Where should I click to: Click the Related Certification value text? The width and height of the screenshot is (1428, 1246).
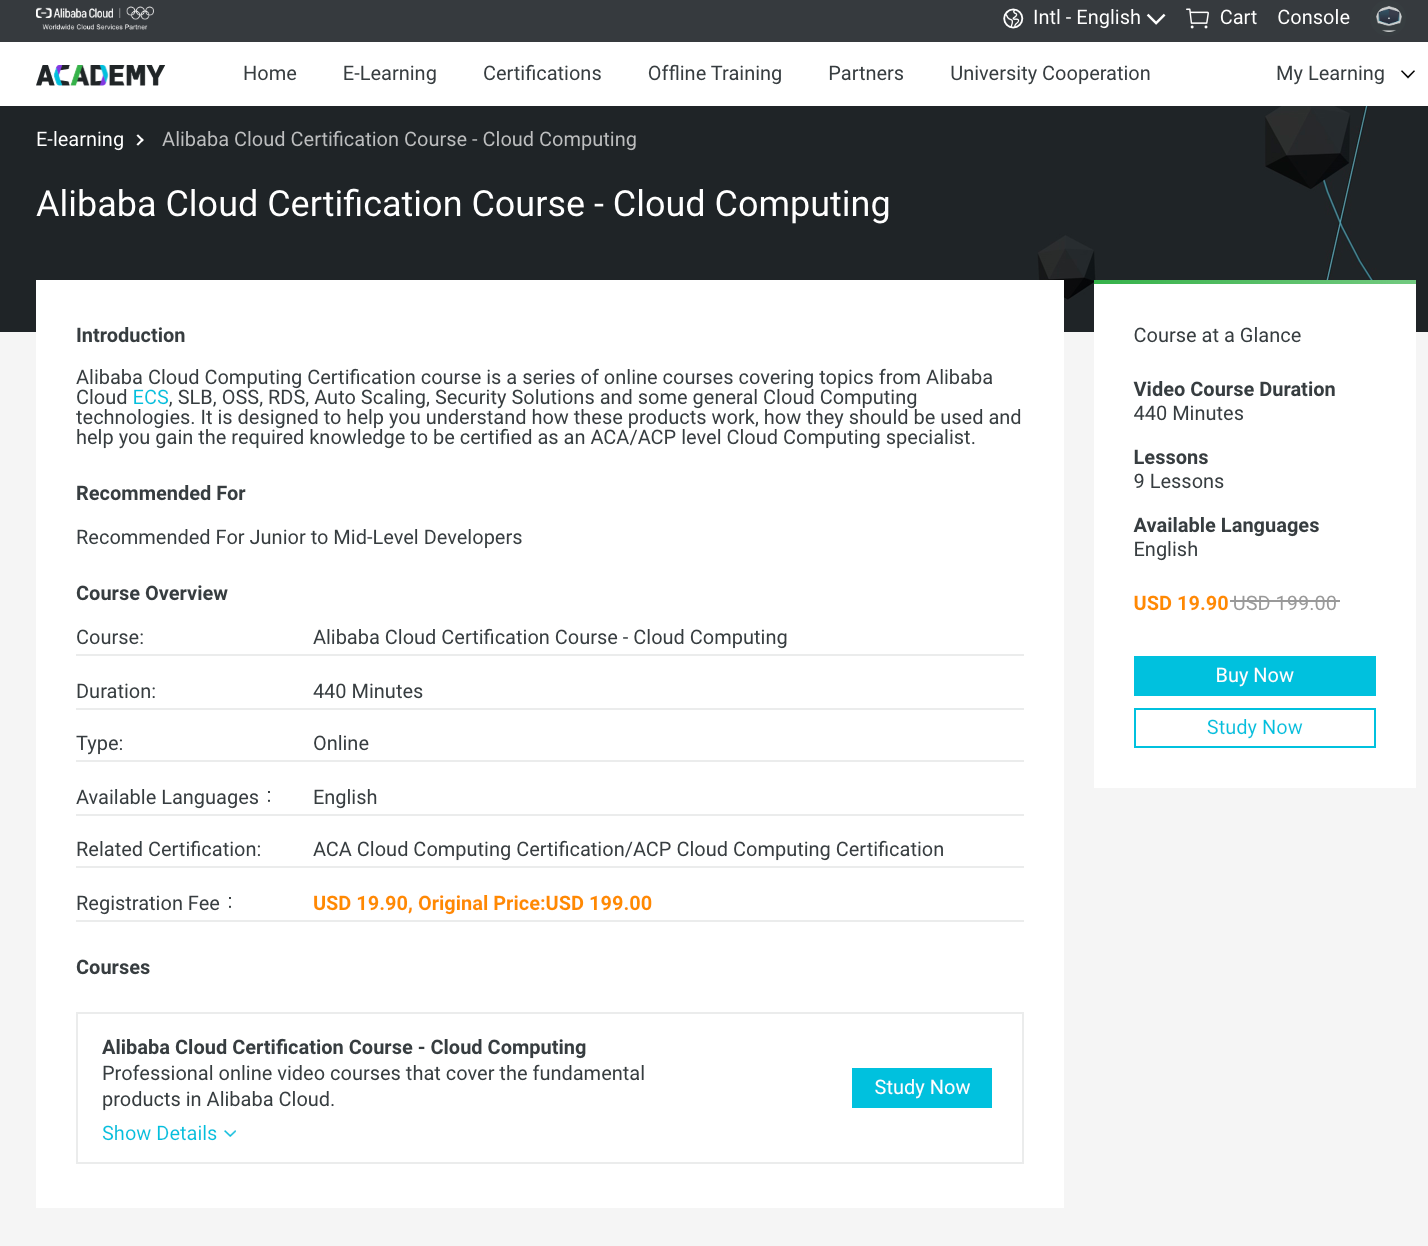tap(628, 849)
